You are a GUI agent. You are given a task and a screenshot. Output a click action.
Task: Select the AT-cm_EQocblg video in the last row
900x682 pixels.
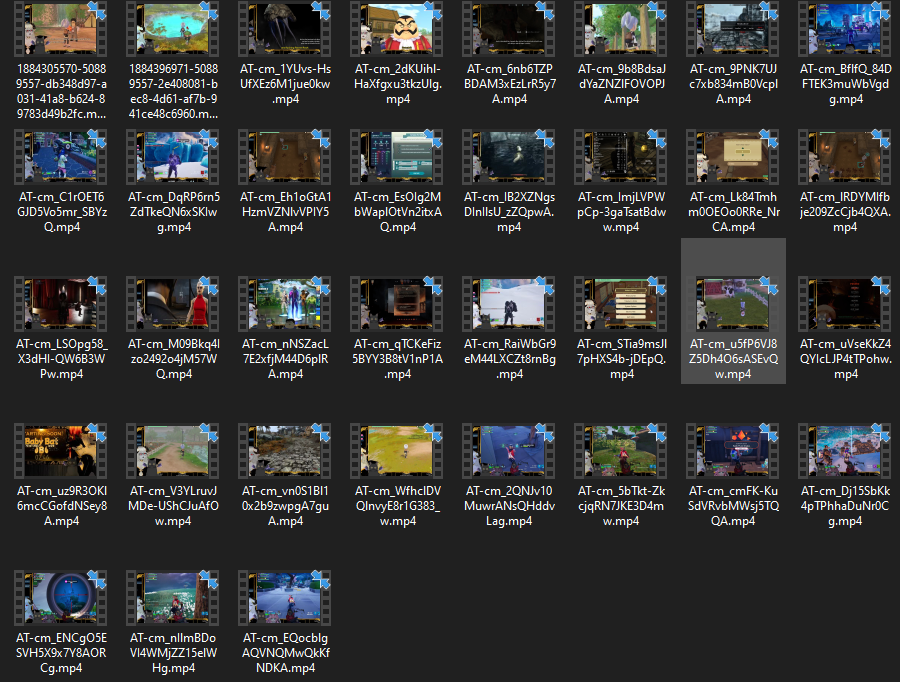pos(285,600)
